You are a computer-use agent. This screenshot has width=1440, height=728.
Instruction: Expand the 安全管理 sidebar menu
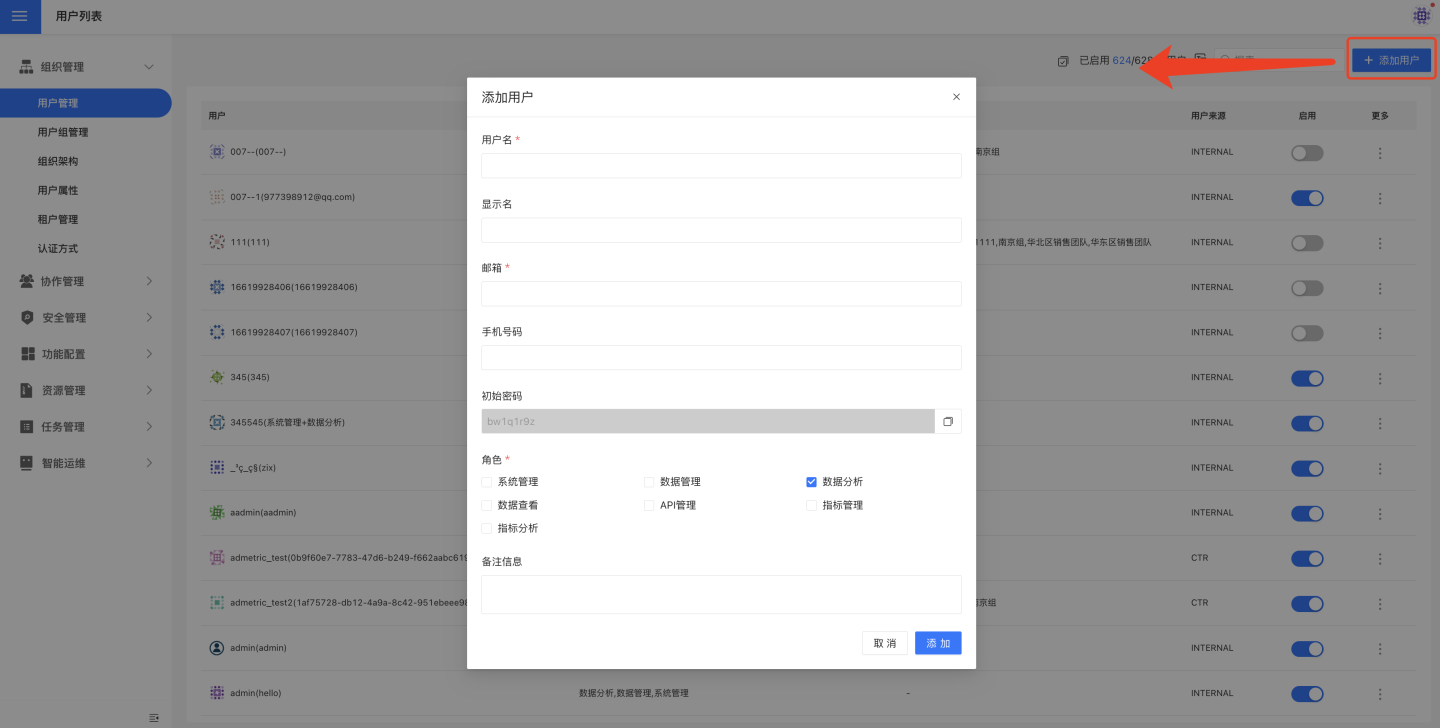click(x=86, y=318)
